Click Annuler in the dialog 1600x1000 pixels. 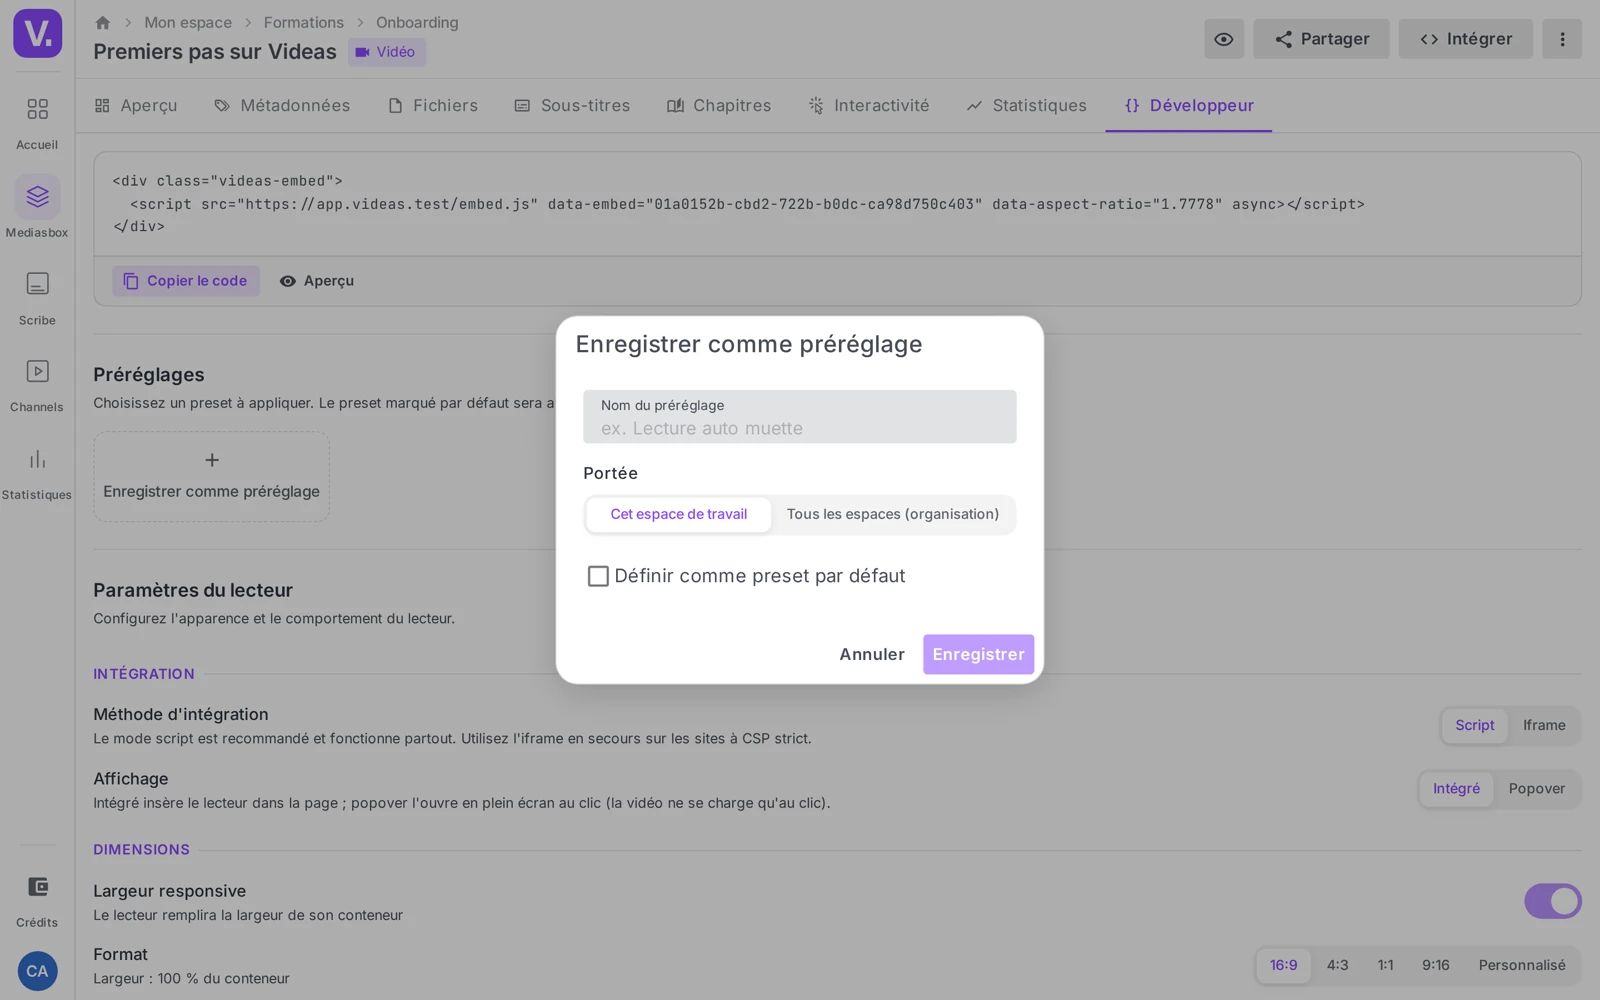(x=872, y=654)
